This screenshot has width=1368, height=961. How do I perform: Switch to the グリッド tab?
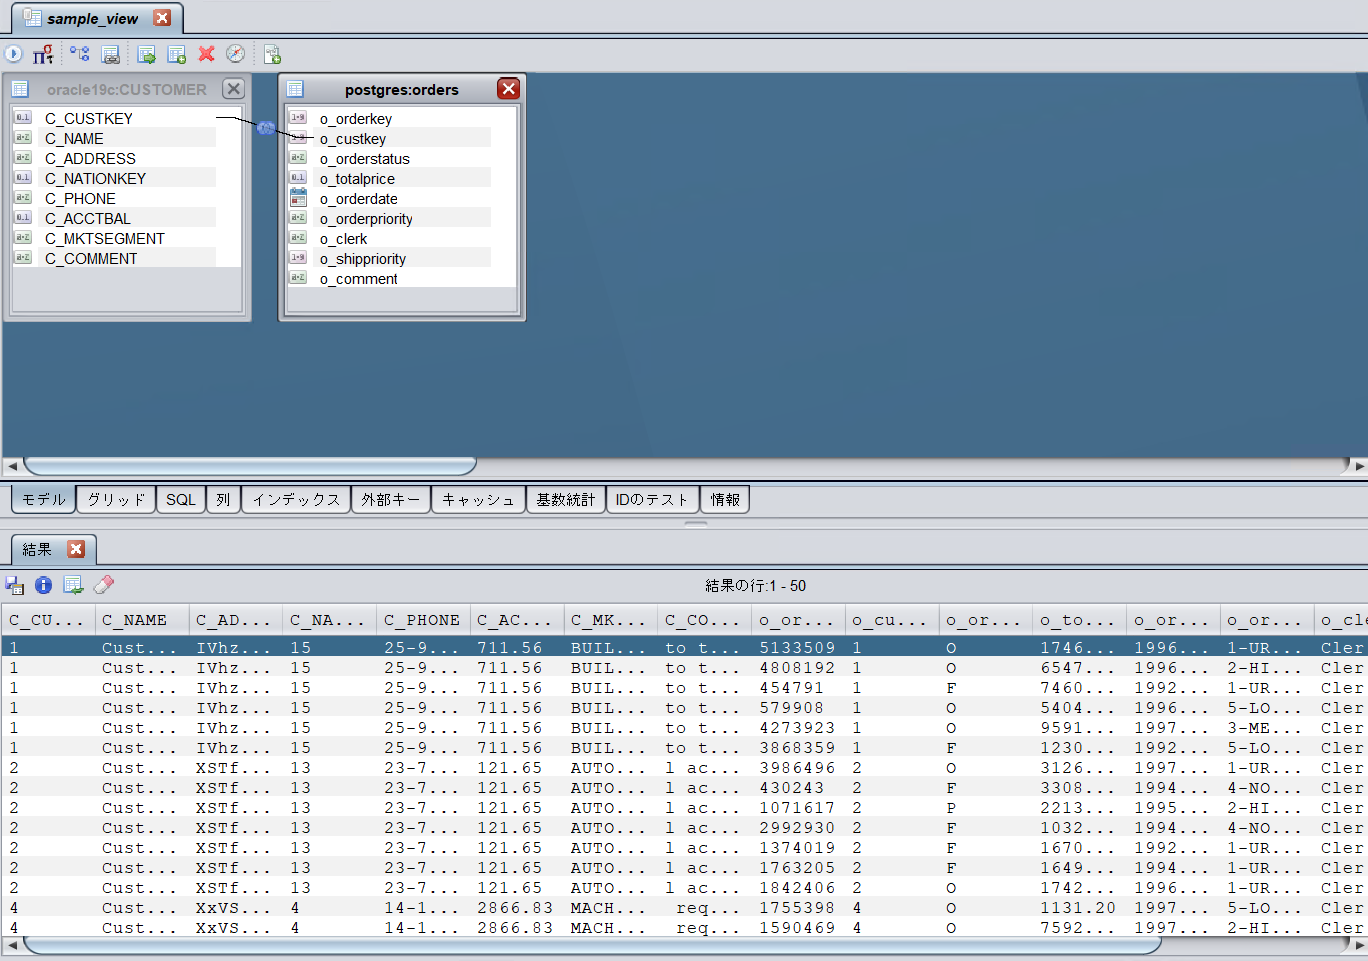(x=116, y=499)
